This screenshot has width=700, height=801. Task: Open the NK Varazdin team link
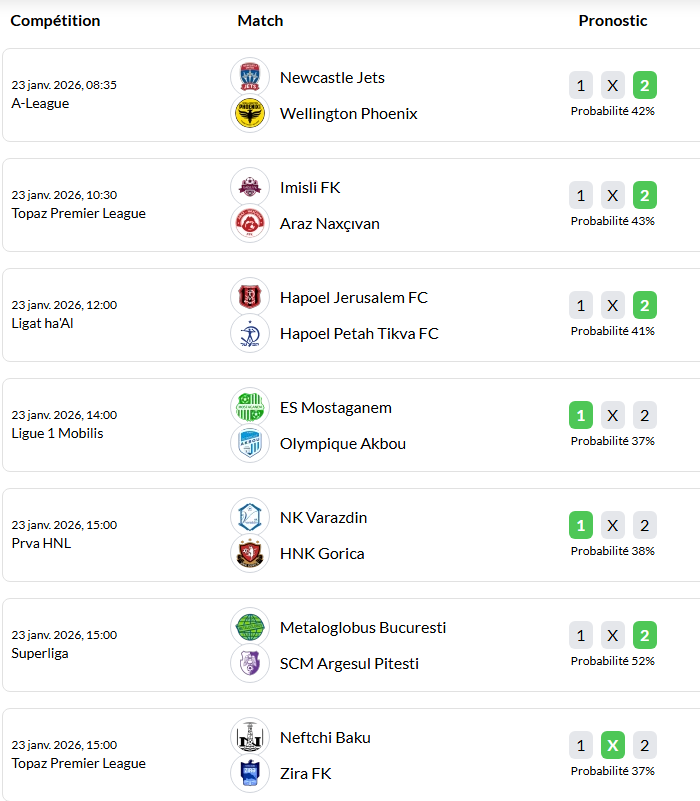point(323,518)
